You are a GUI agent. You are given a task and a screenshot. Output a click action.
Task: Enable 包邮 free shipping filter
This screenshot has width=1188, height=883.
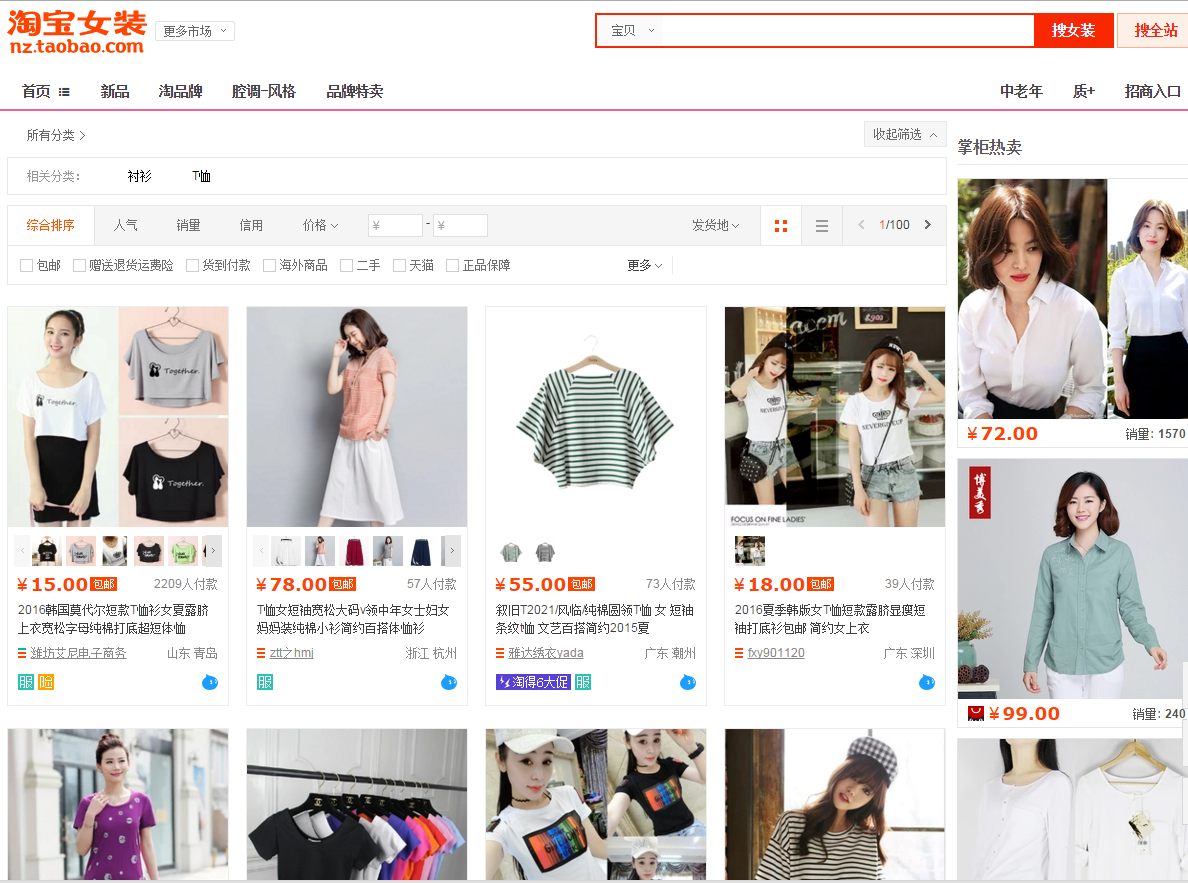tap(27, 265)
